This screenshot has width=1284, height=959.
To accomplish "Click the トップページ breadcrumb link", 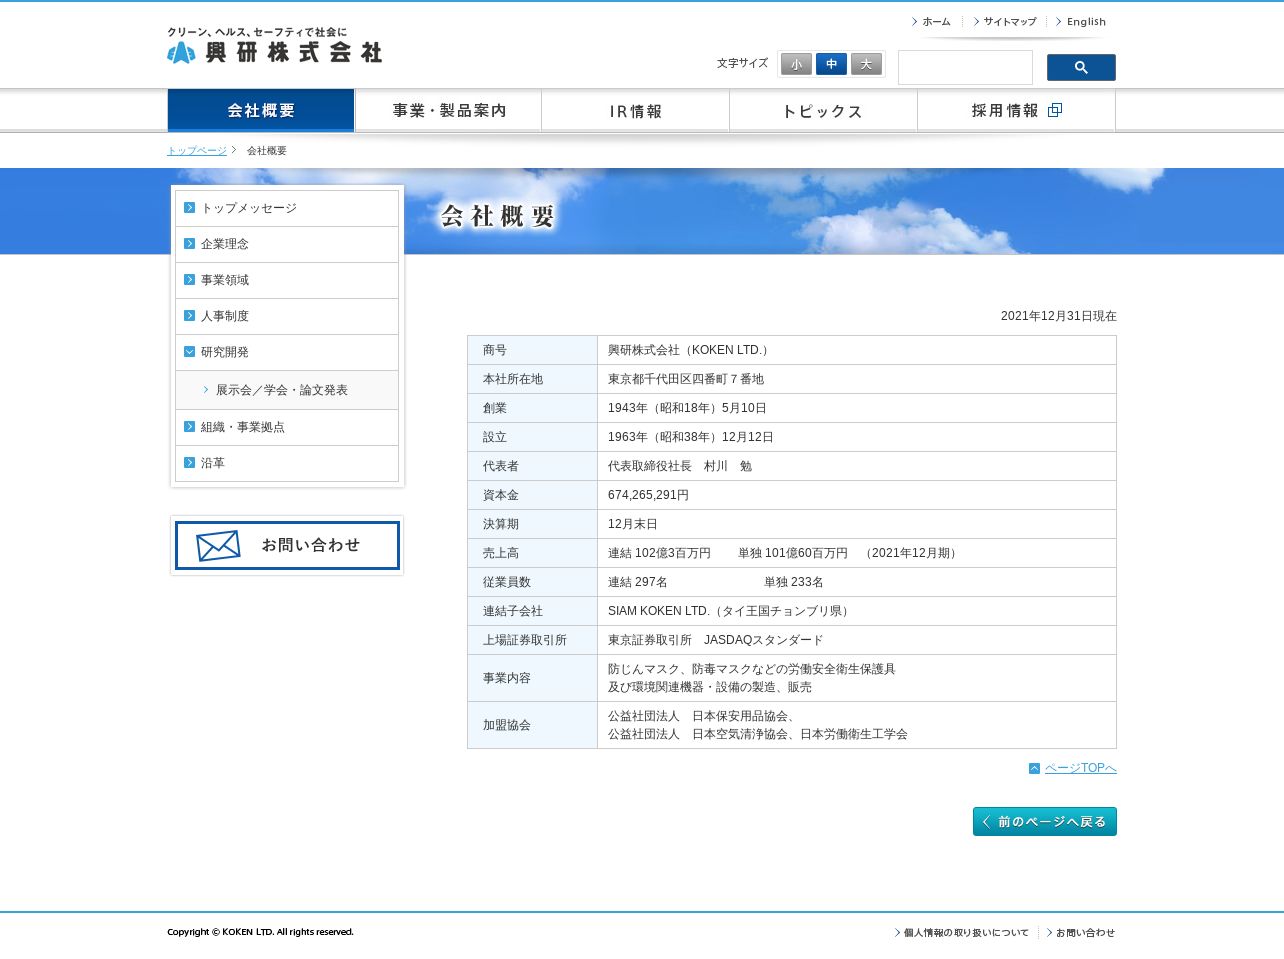I will tap(197, 150).
